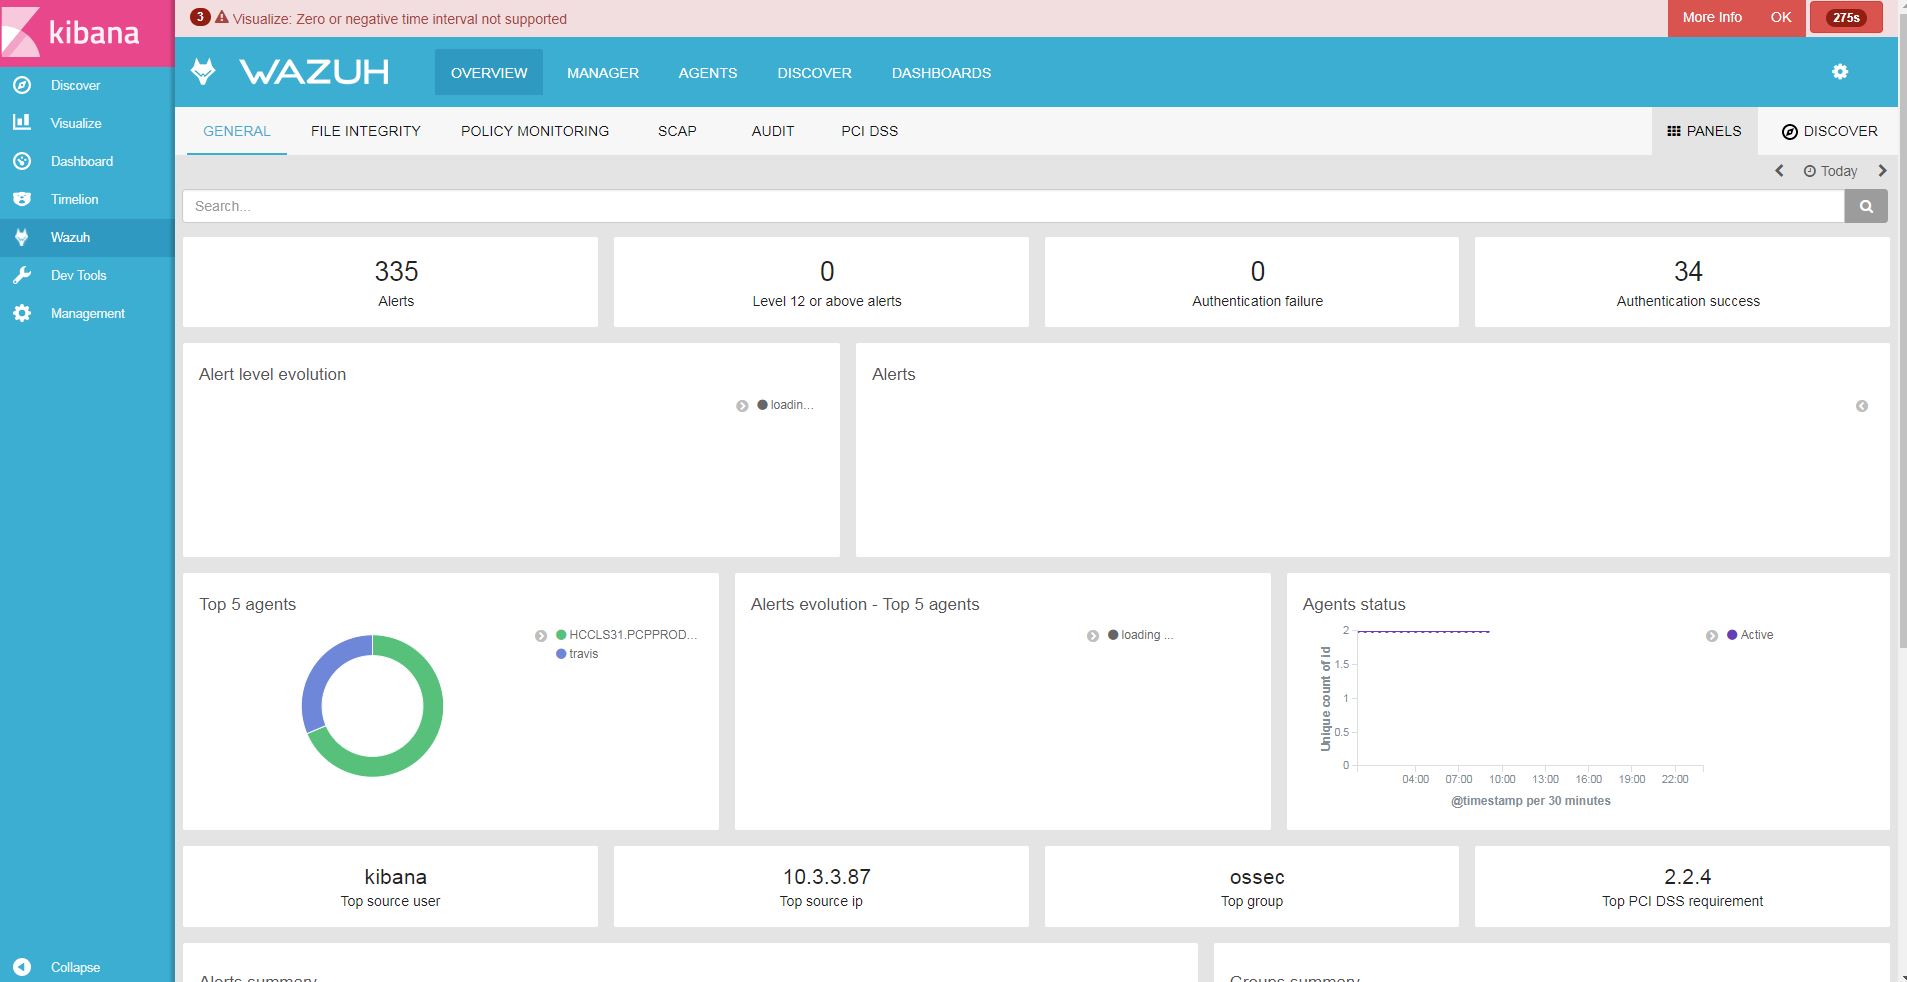
Task: Open the Today time range picker
Action: coord(1831,171)
